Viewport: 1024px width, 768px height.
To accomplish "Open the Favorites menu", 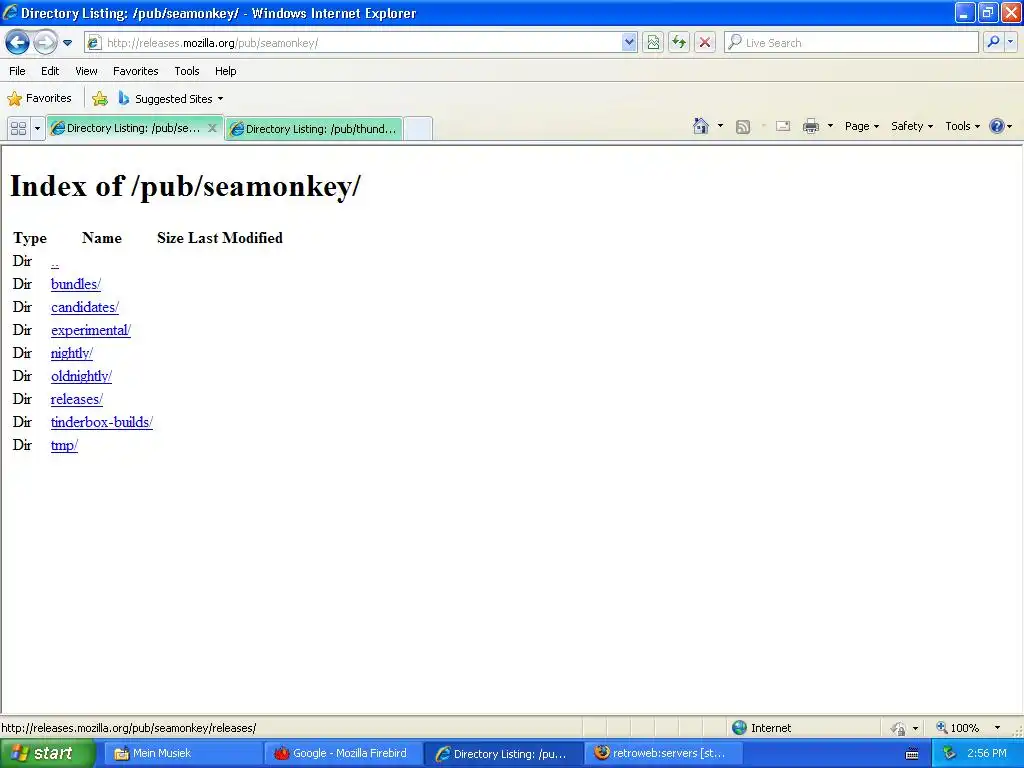I will click(x=135, y=71).
